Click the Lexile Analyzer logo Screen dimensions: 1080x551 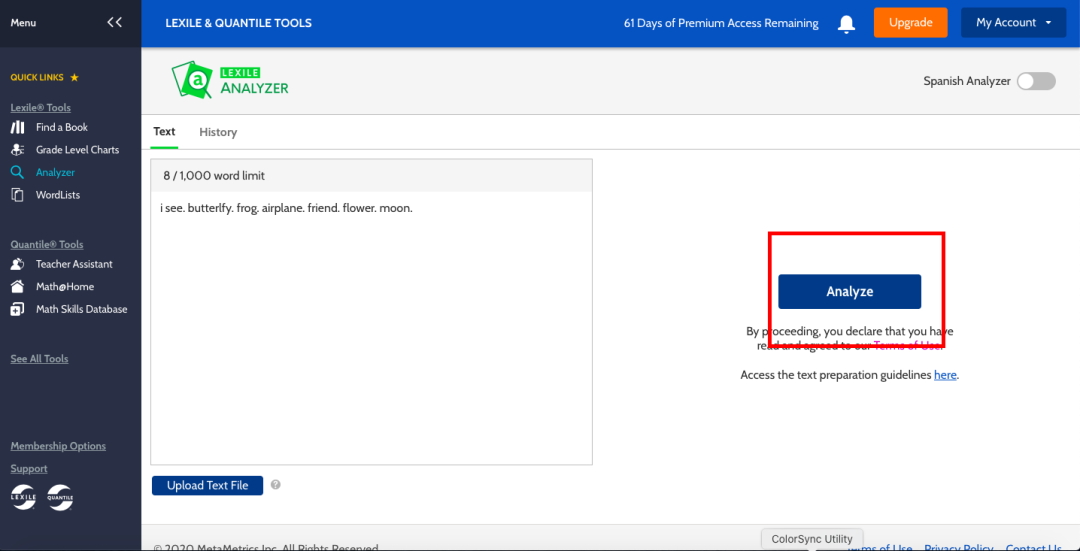click(230, 81)
